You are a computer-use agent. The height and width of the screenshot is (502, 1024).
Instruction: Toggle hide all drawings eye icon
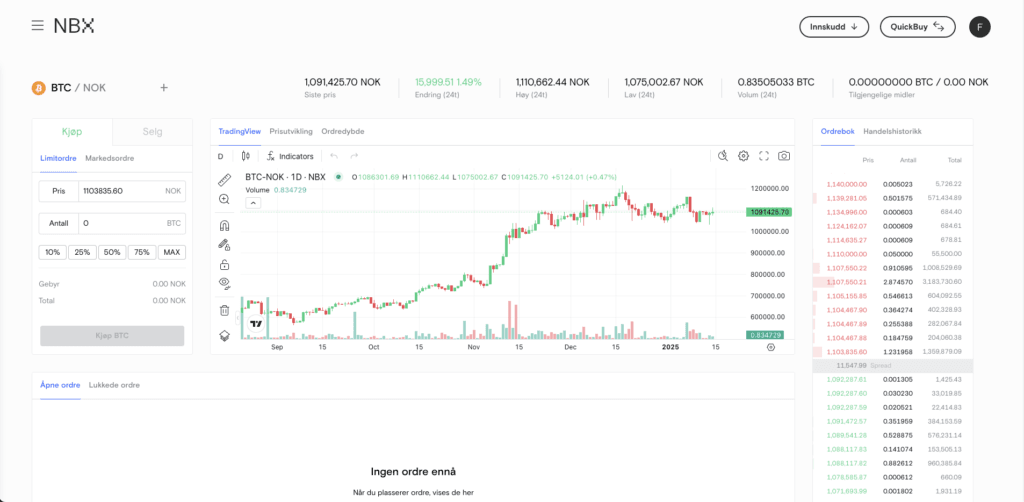224,284
